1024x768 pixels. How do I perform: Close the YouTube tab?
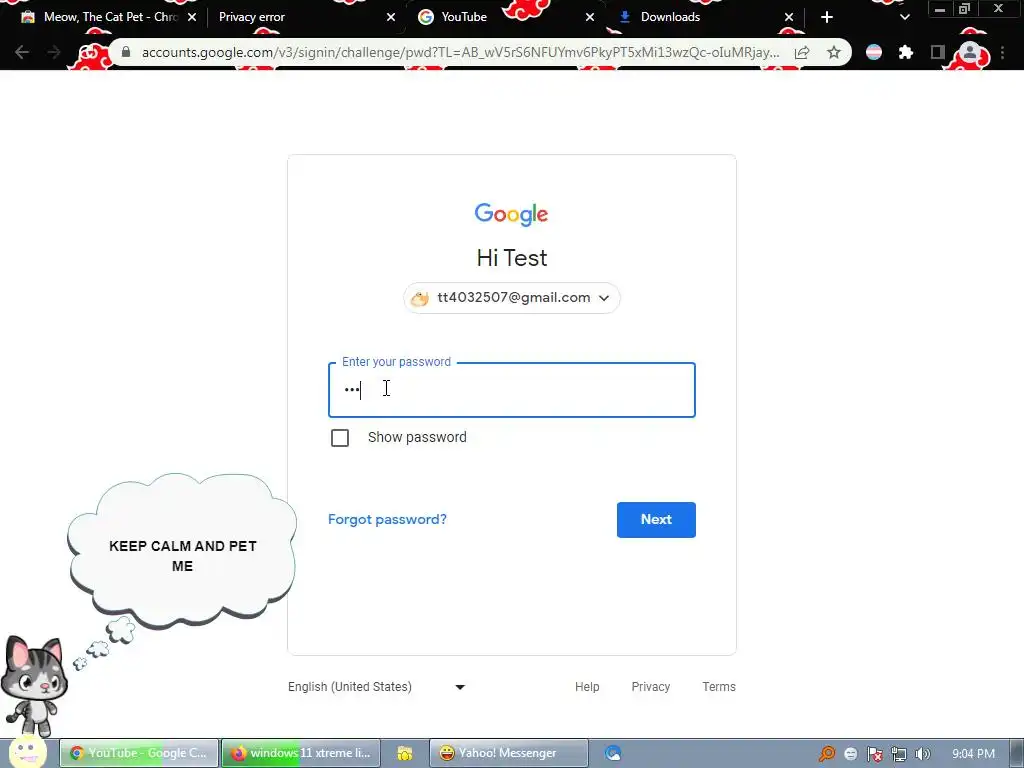(x=590, y=17)
